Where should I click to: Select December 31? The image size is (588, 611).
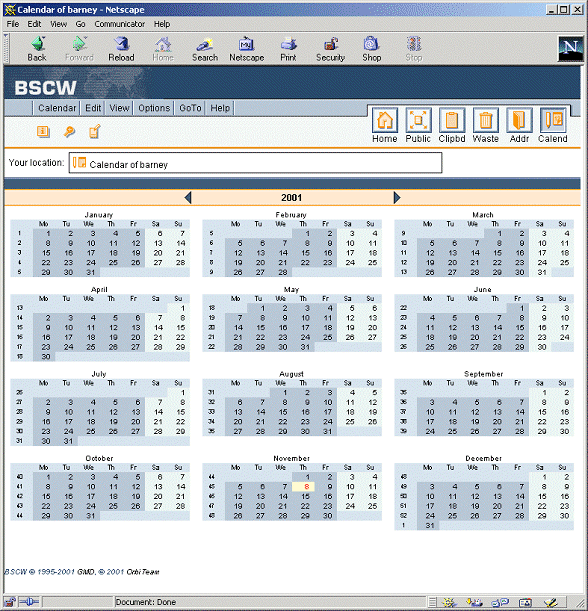click(x=430, y=525)
